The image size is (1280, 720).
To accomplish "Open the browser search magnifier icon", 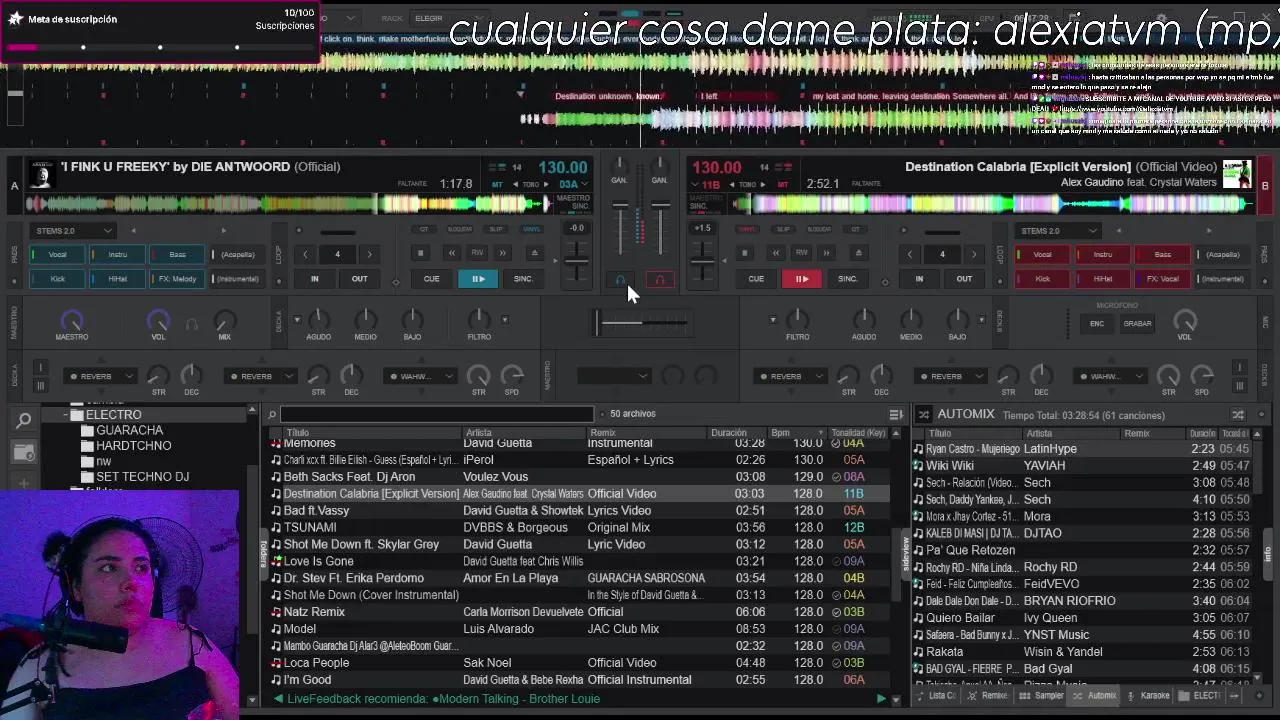I will pos(24,421).
